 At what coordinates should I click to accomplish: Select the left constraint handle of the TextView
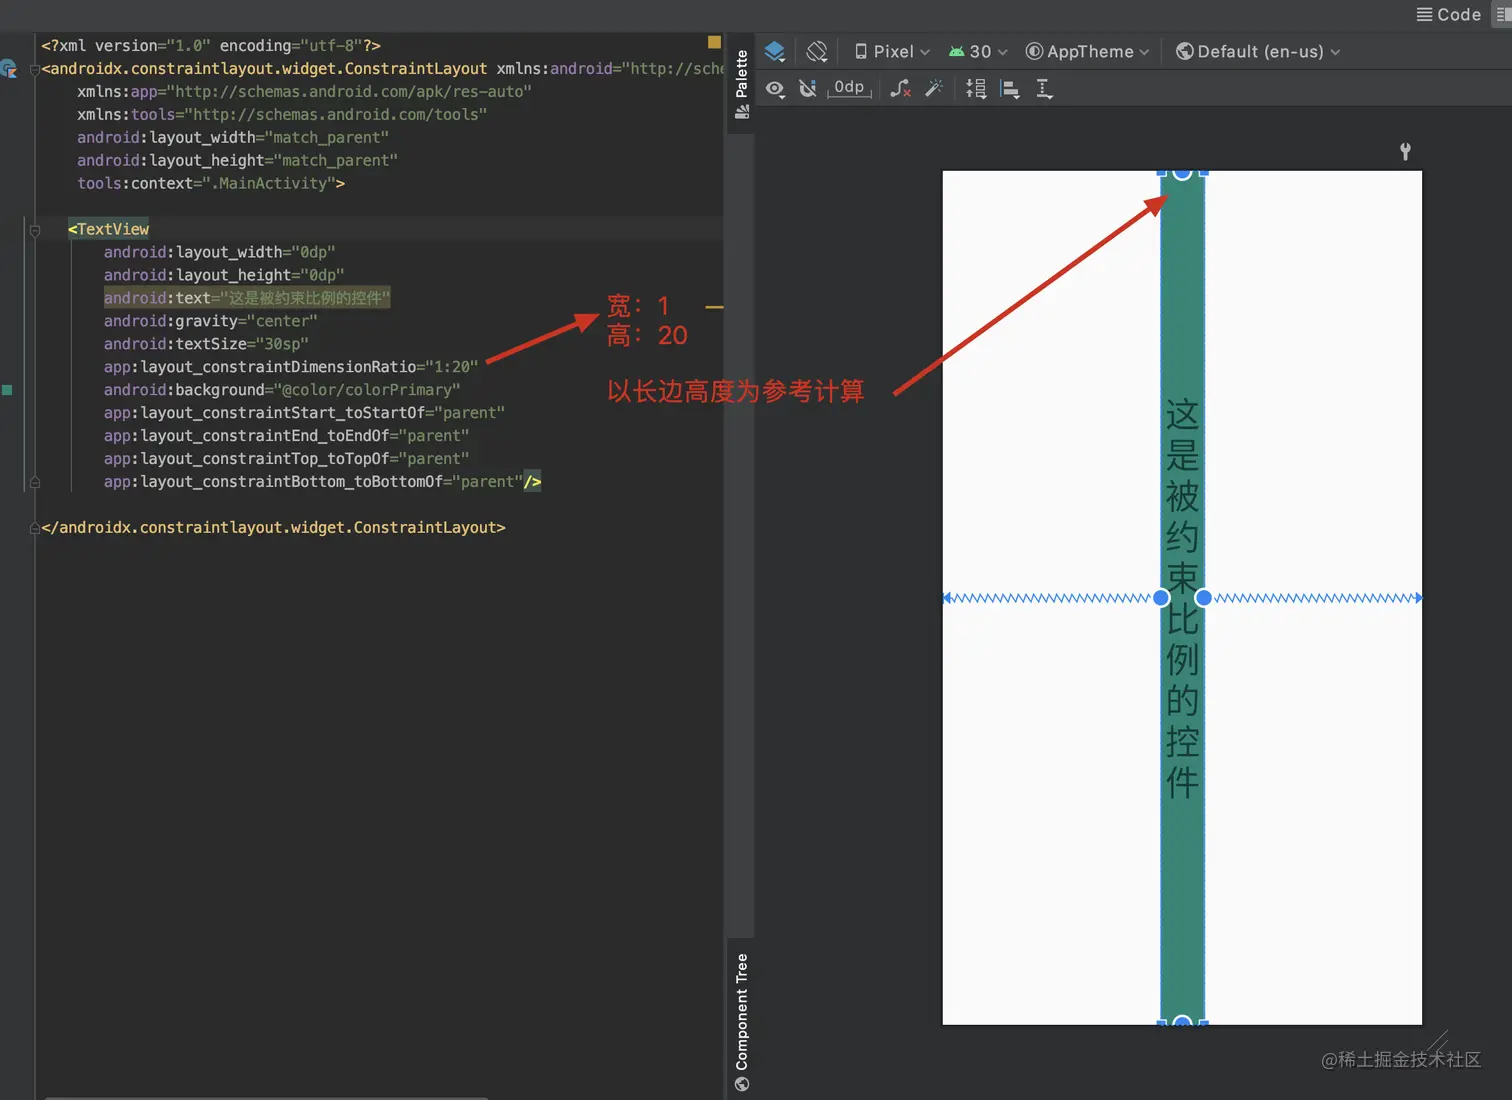[1161, 598]
